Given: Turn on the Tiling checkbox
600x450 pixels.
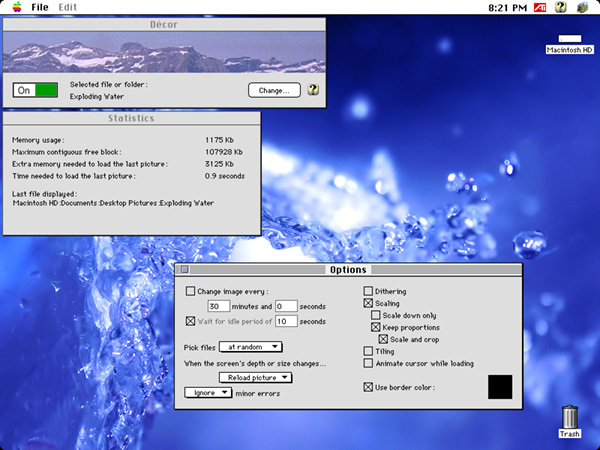Looking at the screenshot, I should tap(368, 351).
